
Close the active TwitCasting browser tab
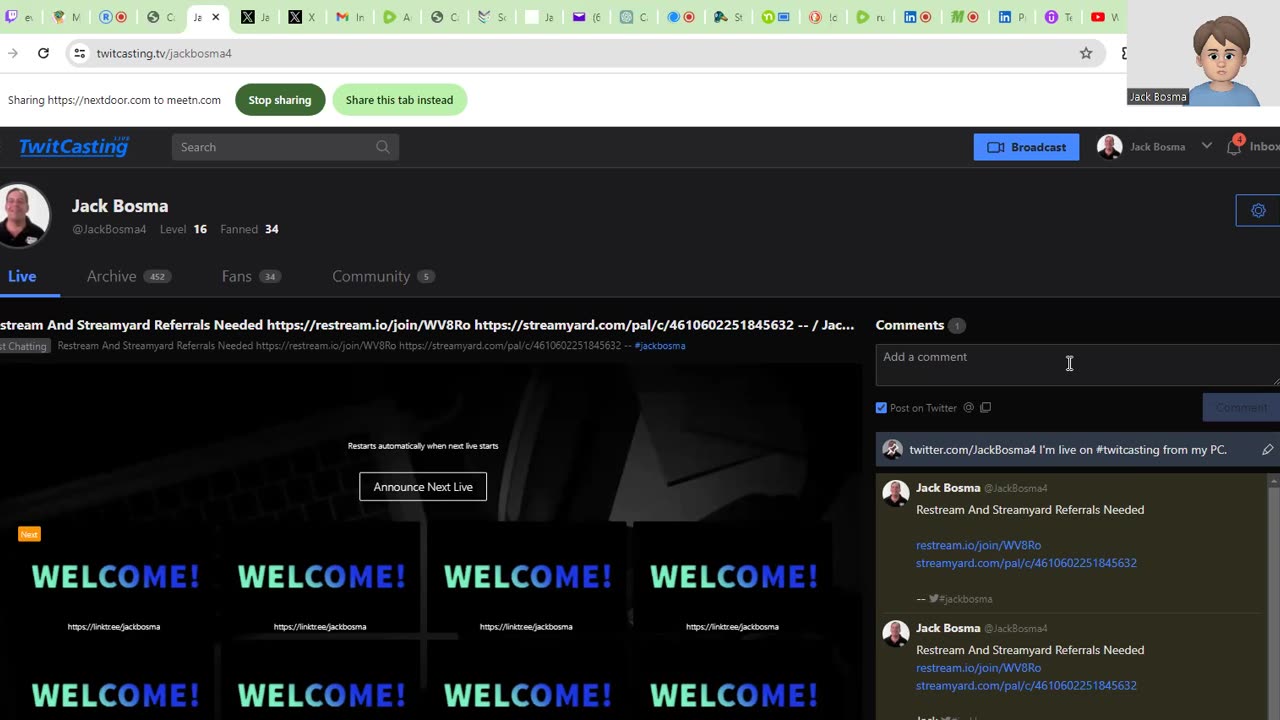pyautogui.click(x=215, y=17)
